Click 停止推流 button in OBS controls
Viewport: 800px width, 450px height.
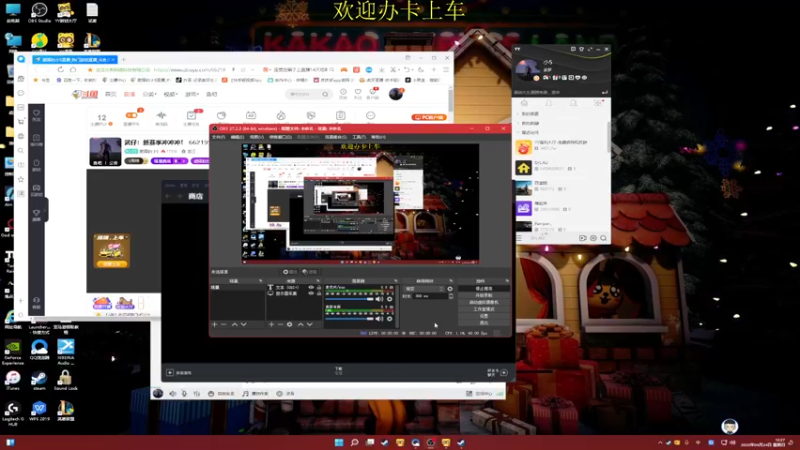tap(484, 289)
